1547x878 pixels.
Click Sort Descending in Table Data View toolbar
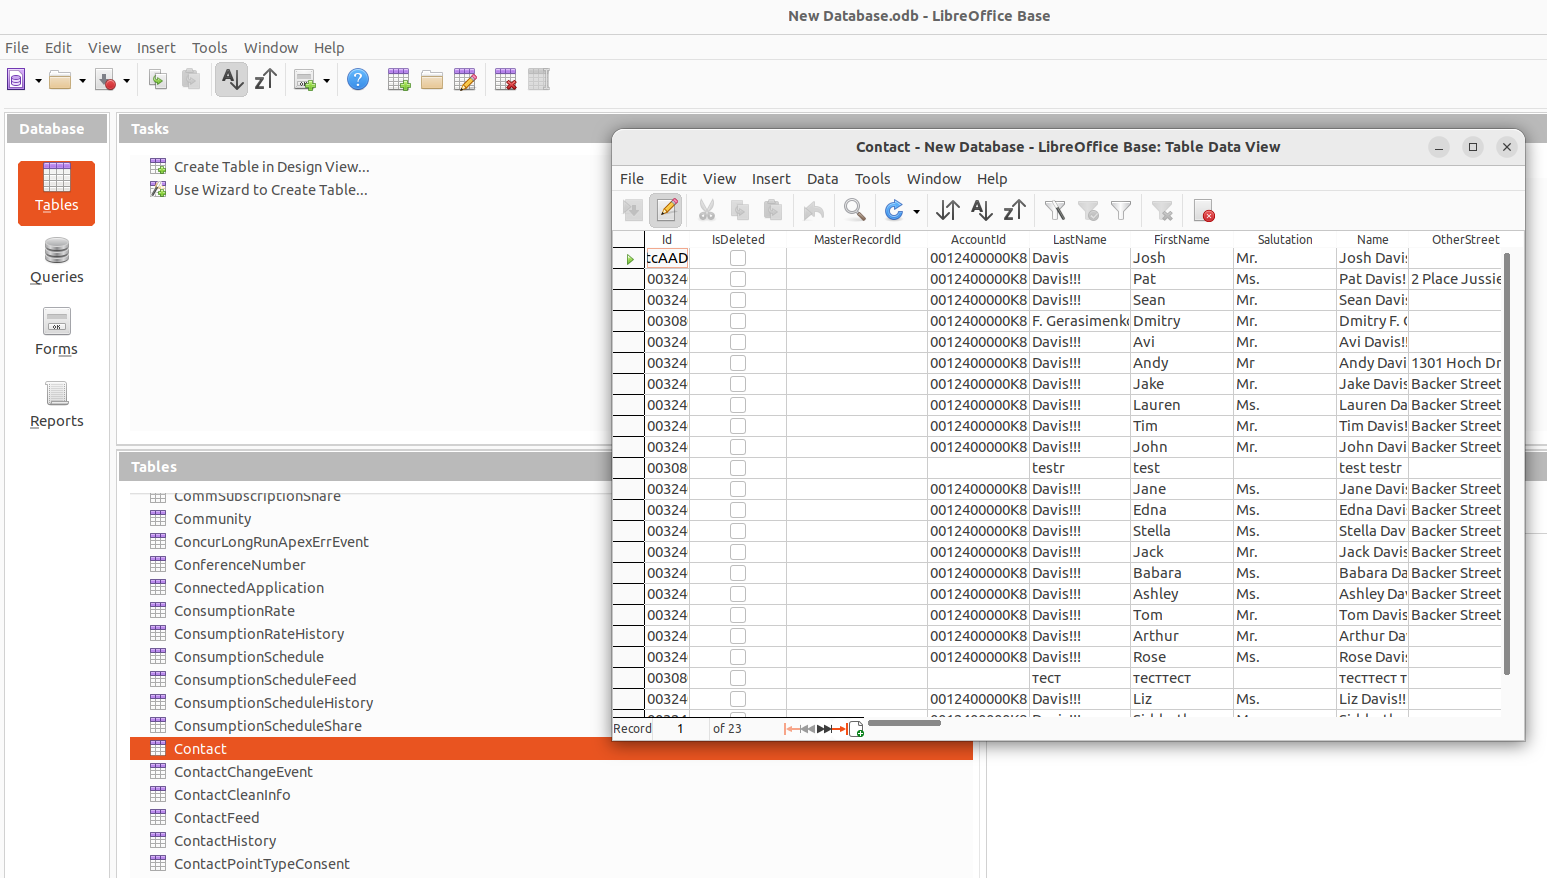(1015, 210)
